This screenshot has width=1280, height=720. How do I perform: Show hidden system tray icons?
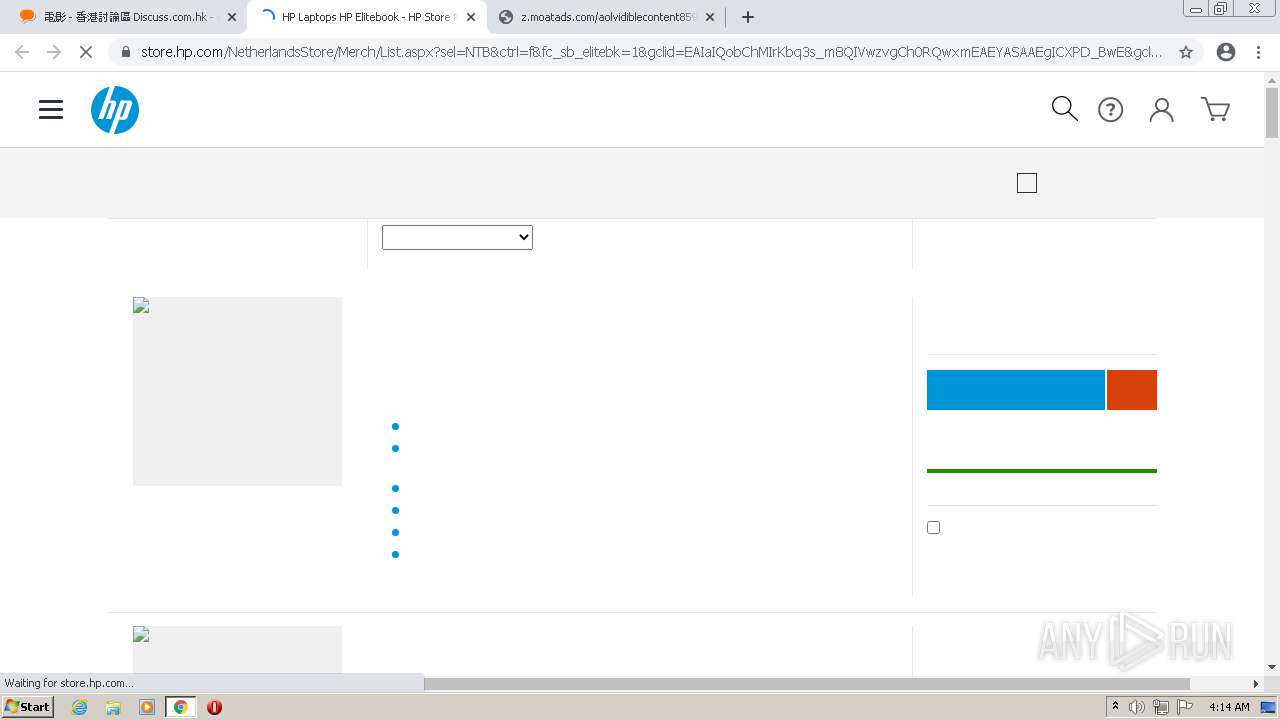[x=1115, y=707]
